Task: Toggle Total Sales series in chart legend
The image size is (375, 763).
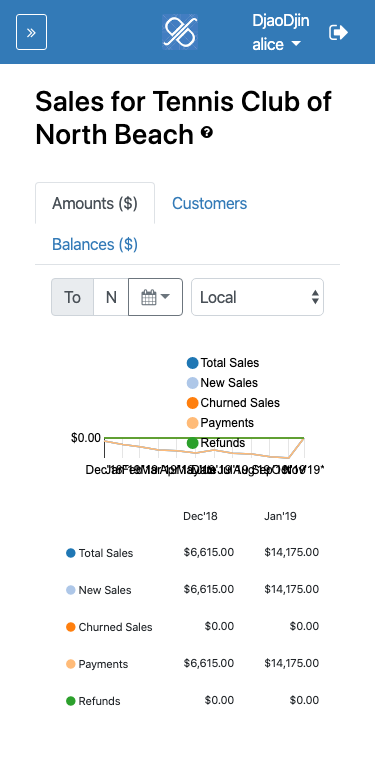Action: click(x=223, y=363)
